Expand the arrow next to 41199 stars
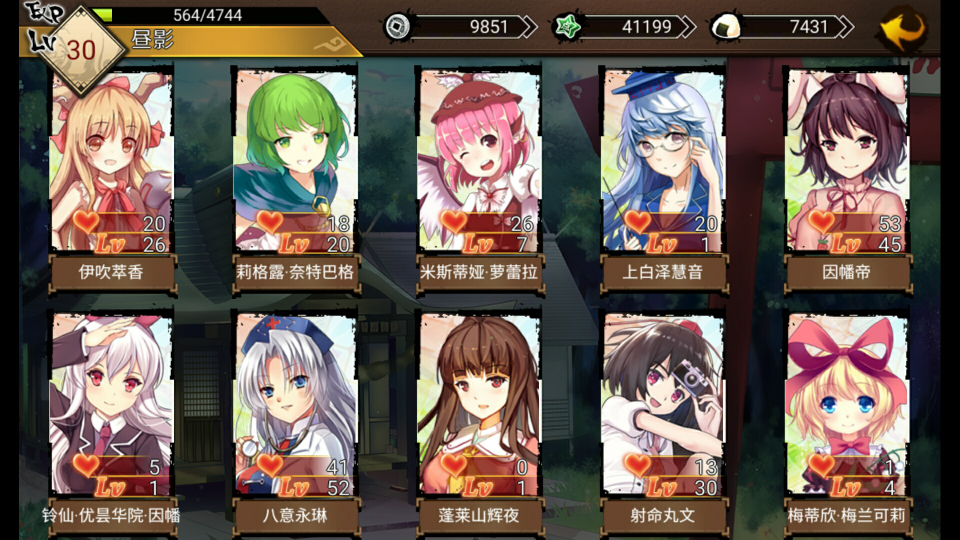This screenshot has height=540, width=960. [688, 27]
